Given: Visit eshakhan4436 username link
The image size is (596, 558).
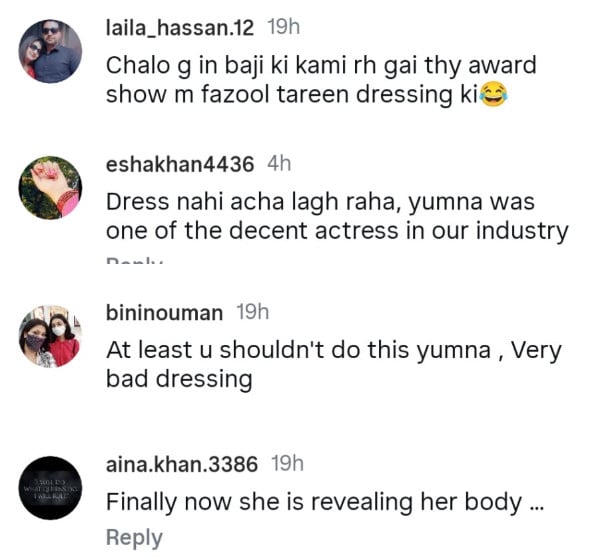Looking at the screenshot, I should (180, 165).
